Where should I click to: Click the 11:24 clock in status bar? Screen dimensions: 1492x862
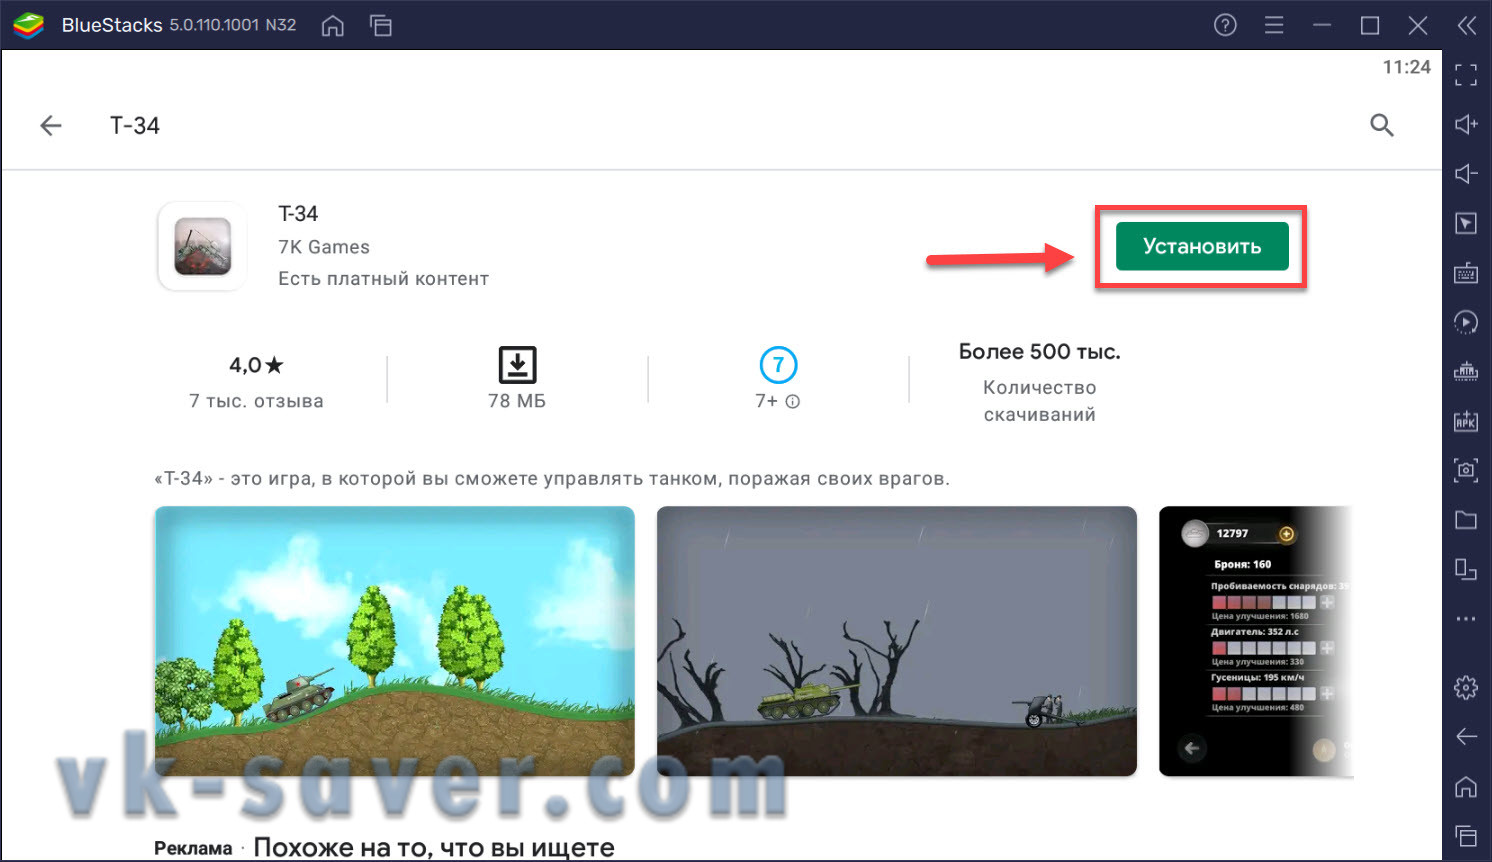[x=1406, y=67]
